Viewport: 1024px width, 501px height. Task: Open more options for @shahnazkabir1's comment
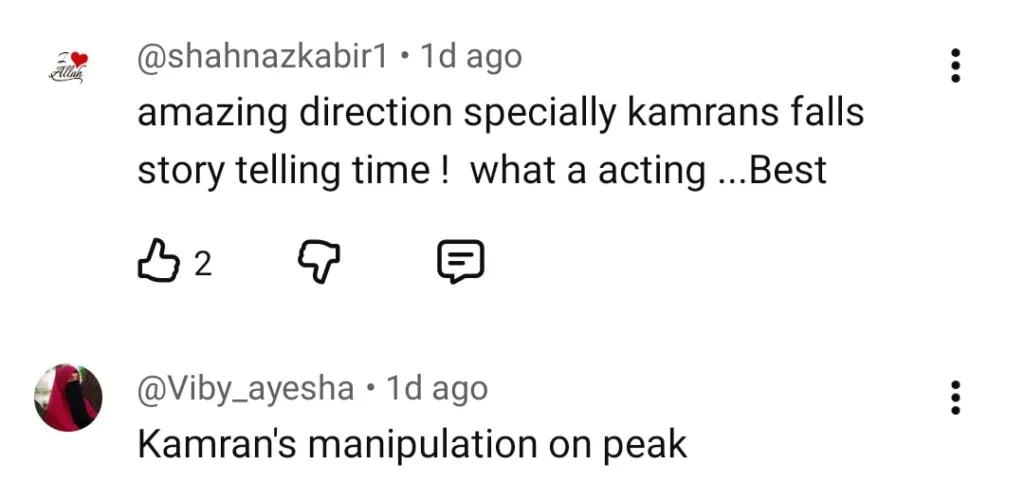coord(956,65)
